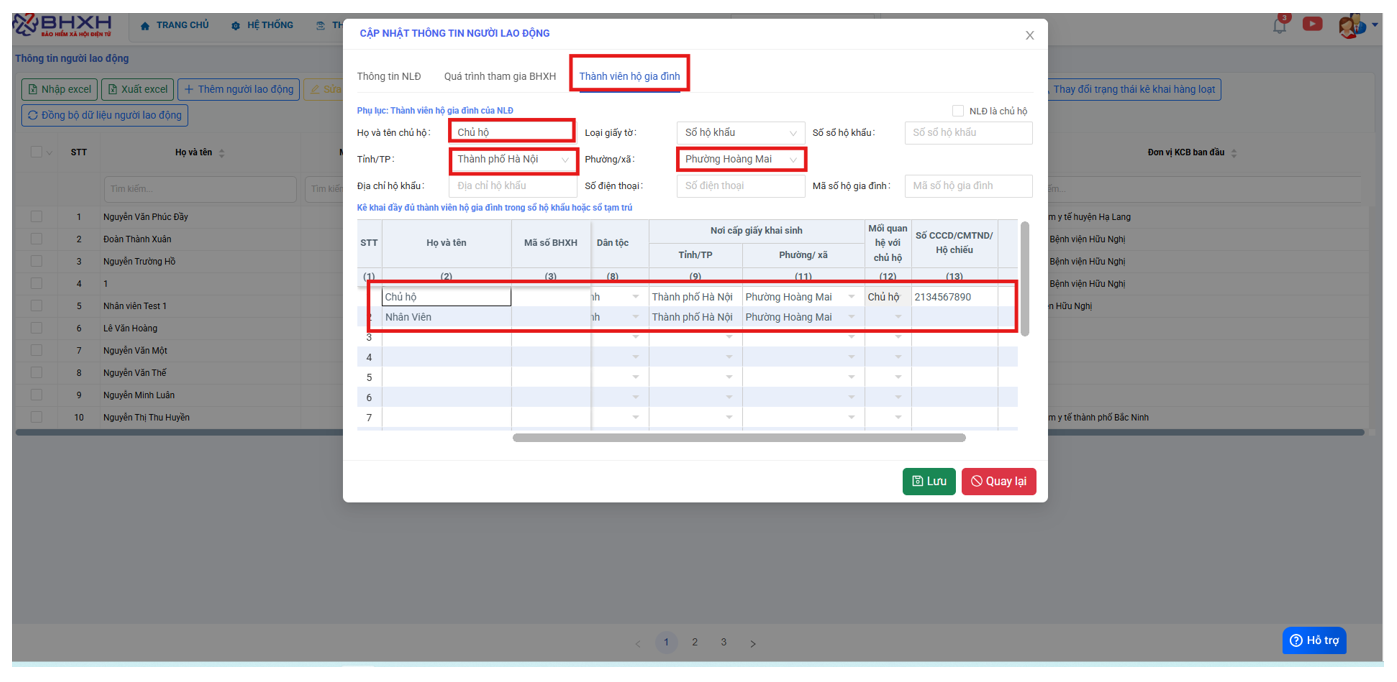Open the Loại giấy tờ dropdown
The image size is (1397, 682).
coord(740,133)
